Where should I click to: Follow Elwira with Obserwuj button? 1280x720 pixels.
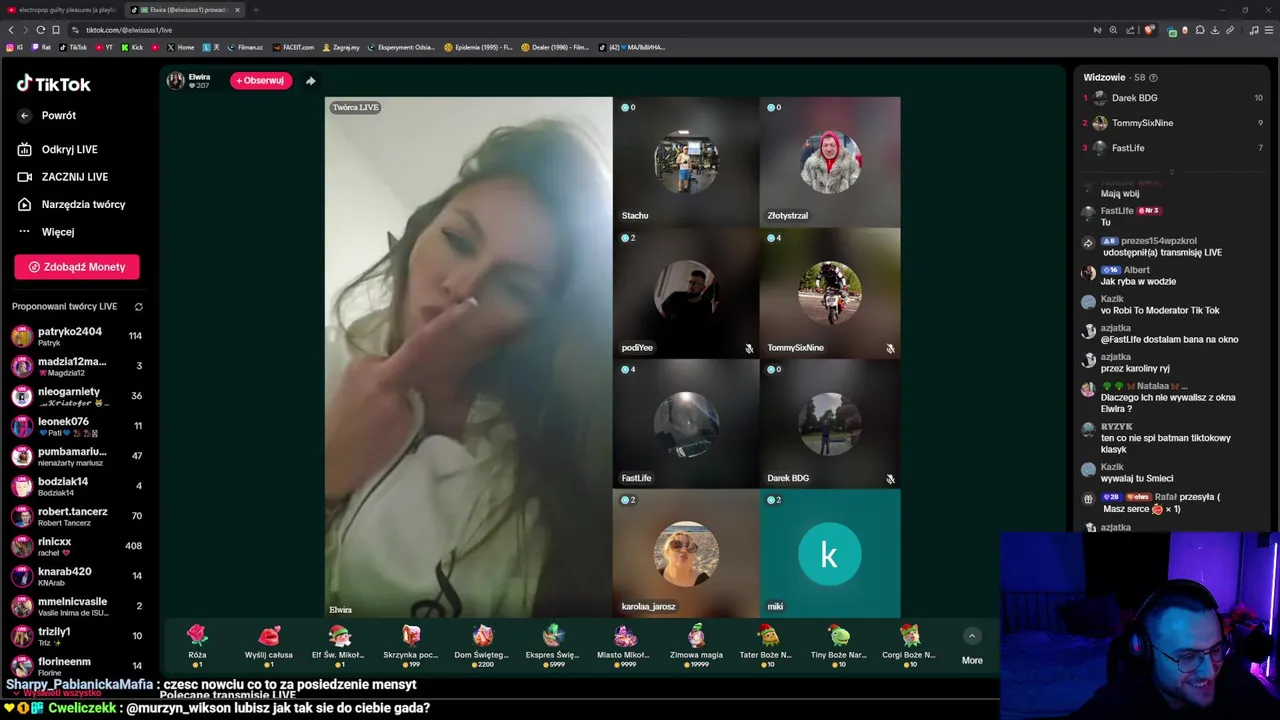pos(261,81)
